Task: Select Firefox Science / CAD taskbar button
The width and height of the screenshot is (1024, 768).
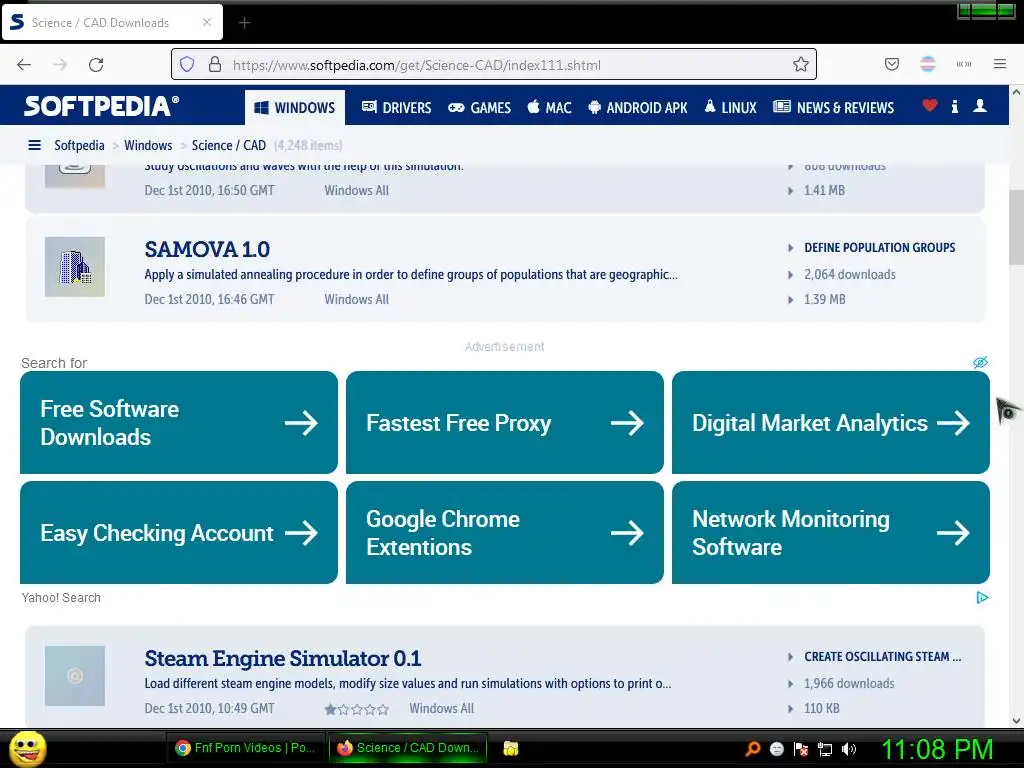Action: tap(408, 748)
